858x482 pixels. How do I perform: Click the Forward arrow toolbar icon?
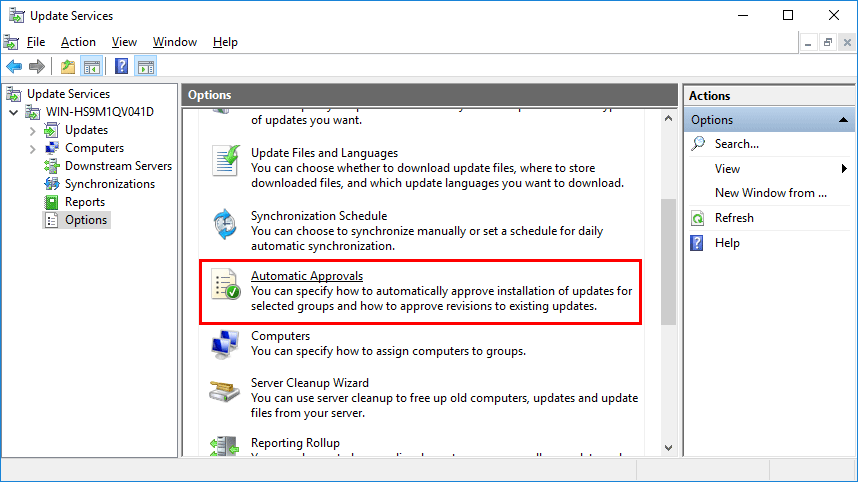[37, 67]
